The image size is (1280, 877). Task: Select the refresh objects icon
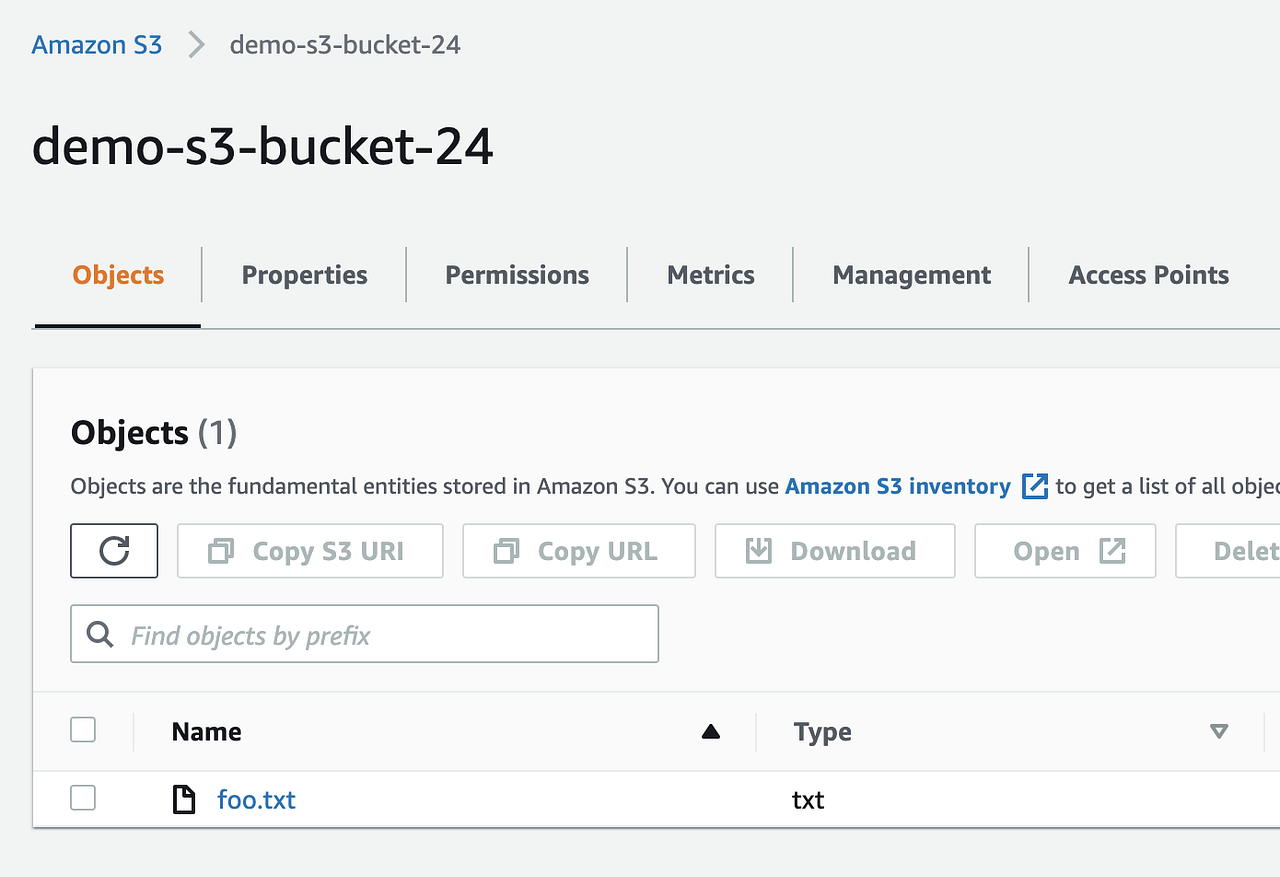click(x=113, y=550)
